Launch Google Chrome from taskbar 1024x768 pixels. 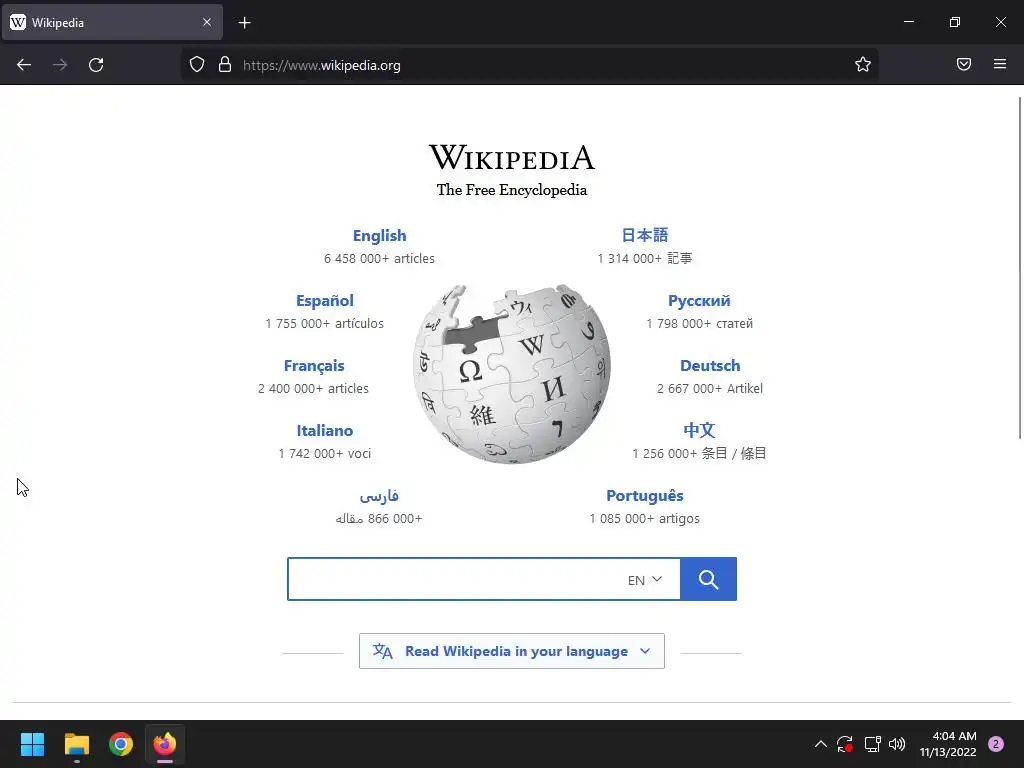(x=121, y=744)
